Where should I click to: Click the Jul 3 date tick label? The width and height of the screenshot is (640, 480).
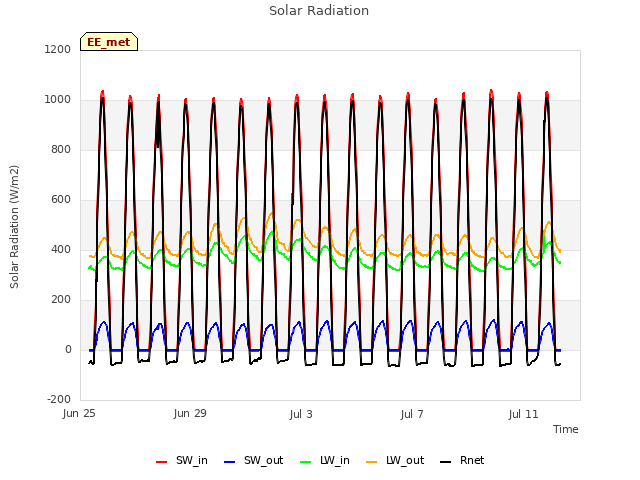tap(301, 414)
